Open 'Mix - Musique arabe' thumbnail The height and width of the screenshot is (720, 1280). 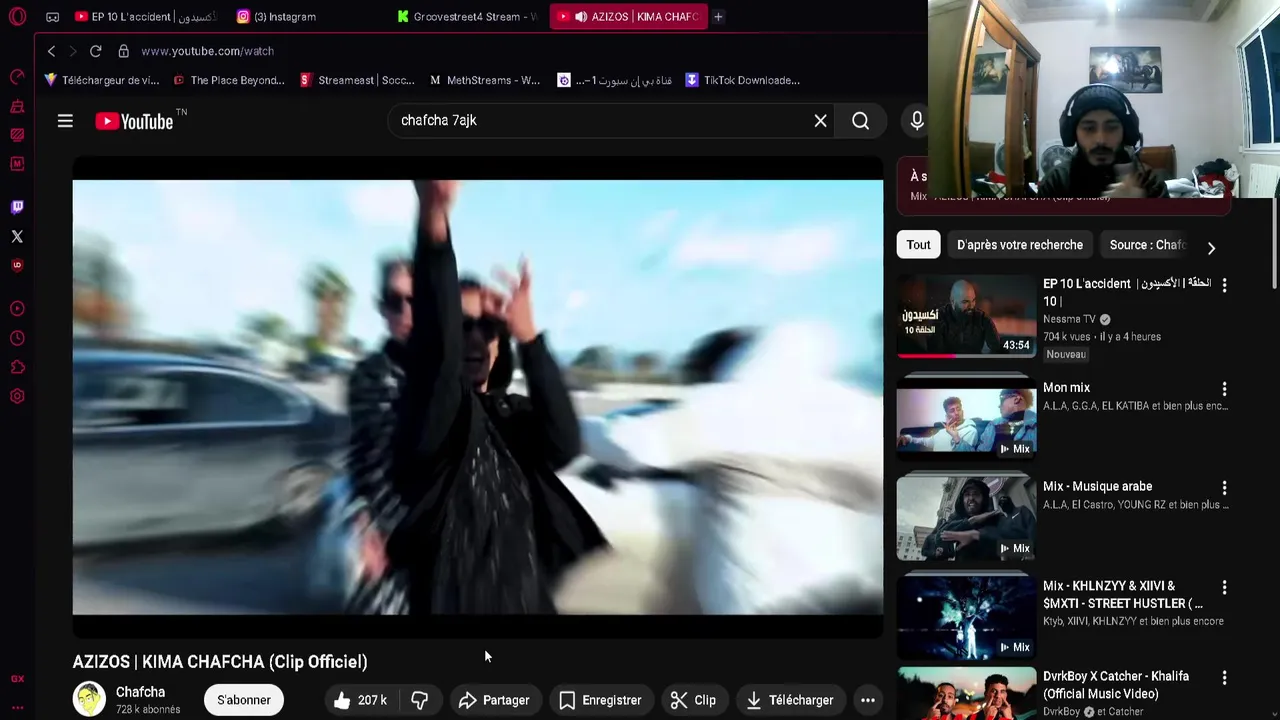(x=966, y=518)
